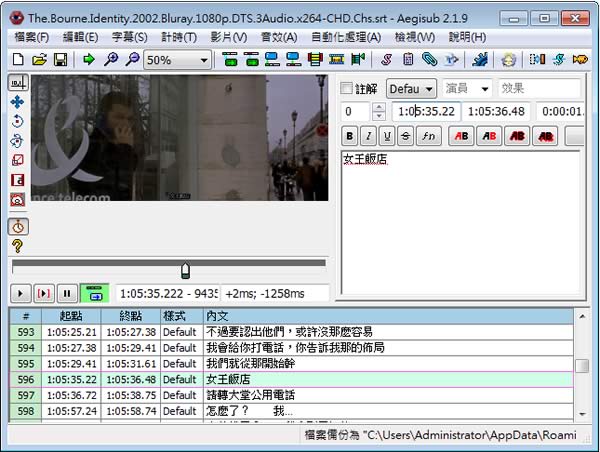Click the video seek bar slider handle

pos(185,271)
